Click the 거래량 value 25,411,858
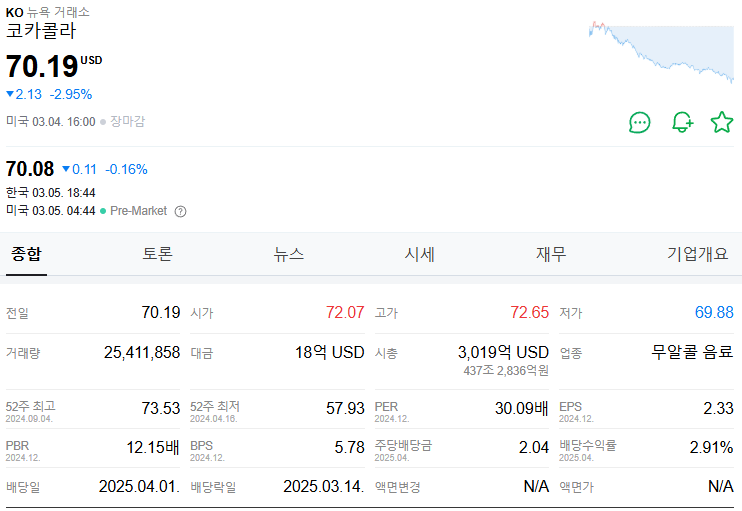This screenshot has height=511, width=742. pyautogui.click(x=142, y=352)
